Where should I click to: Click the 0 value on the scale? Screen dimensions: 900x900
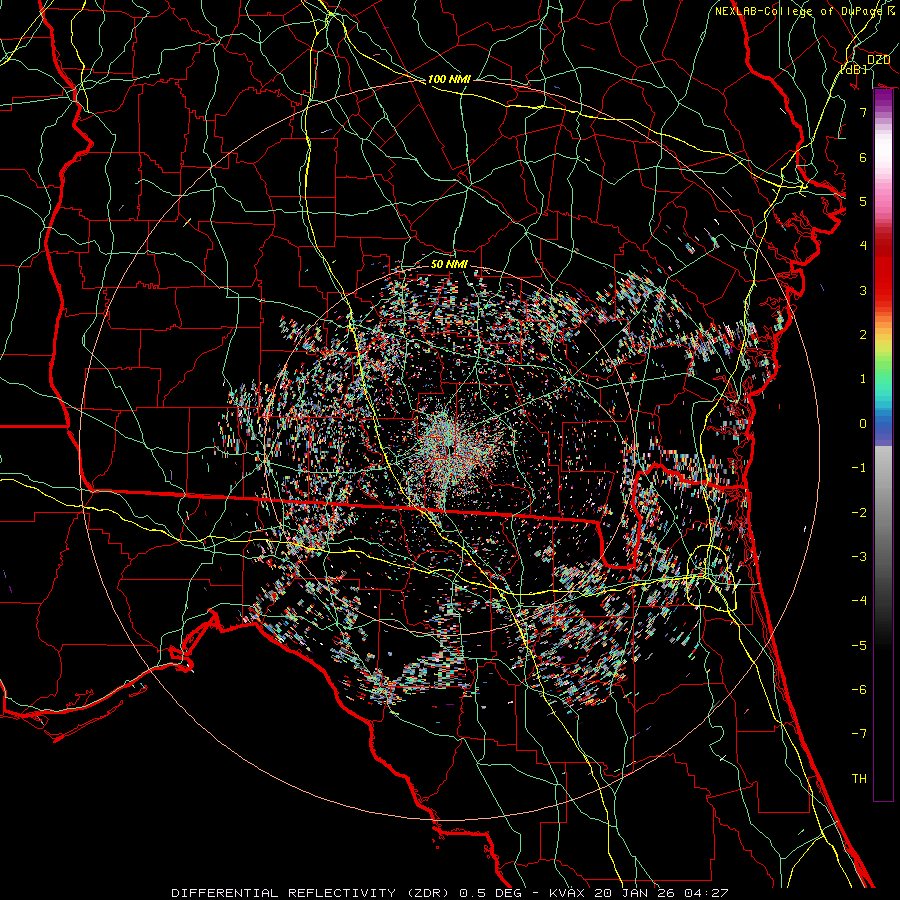click(x=863, y=424)
